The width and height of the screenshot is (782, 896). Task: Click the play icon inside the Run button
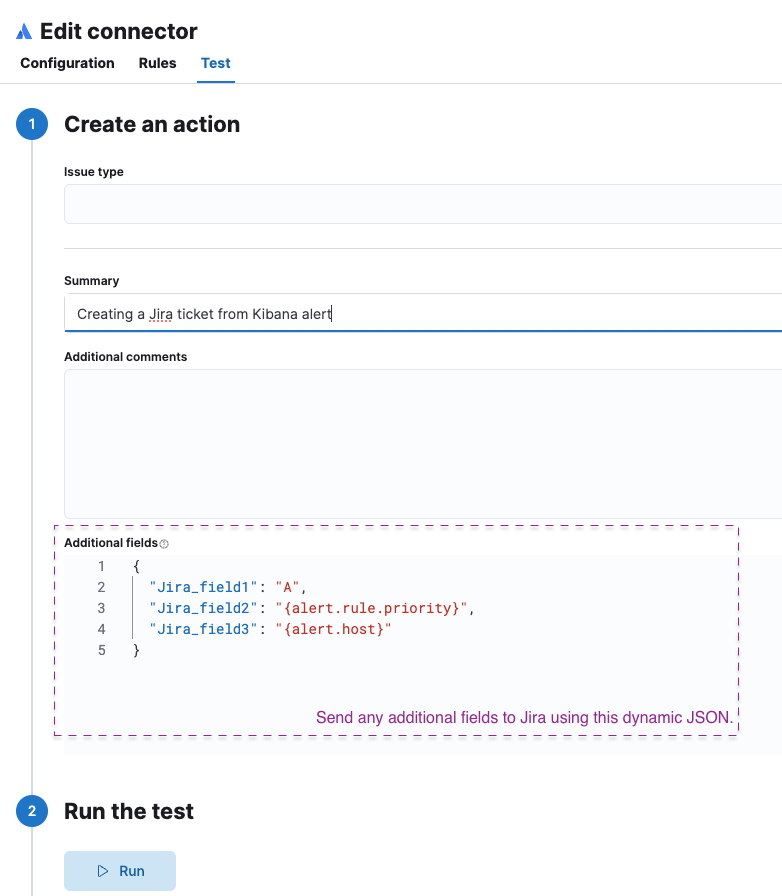click(x=102, y=871)
